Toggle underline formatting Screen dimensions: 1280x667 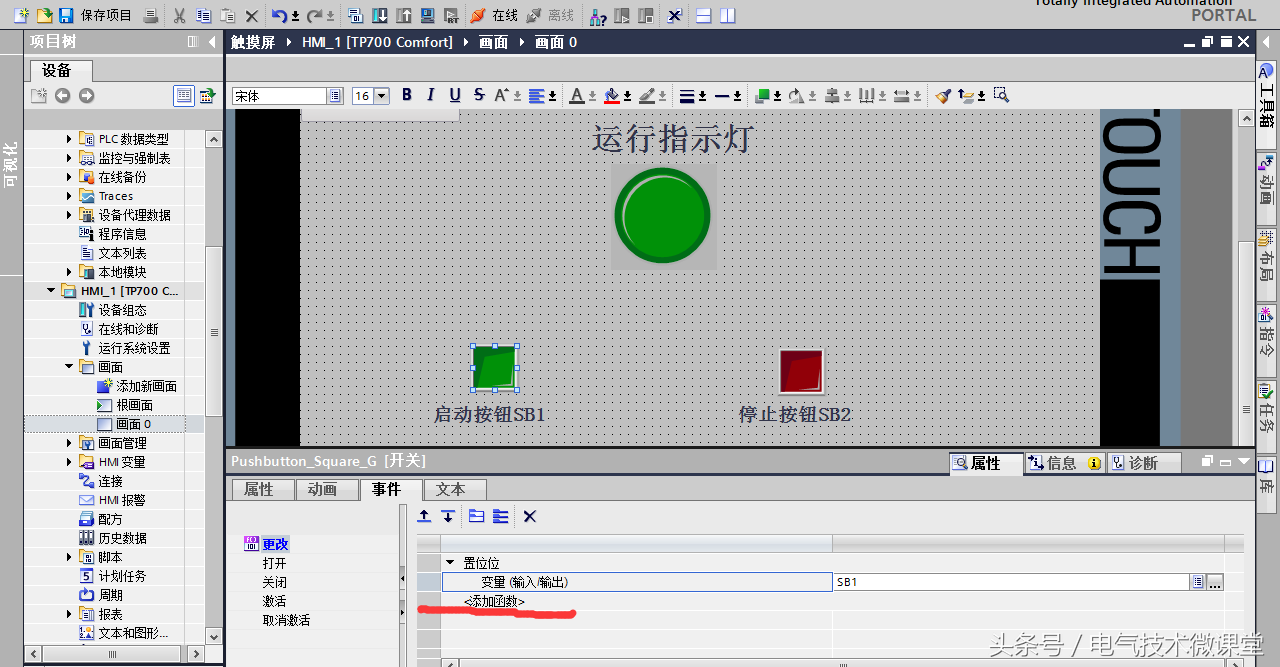(x=455, y=95)
